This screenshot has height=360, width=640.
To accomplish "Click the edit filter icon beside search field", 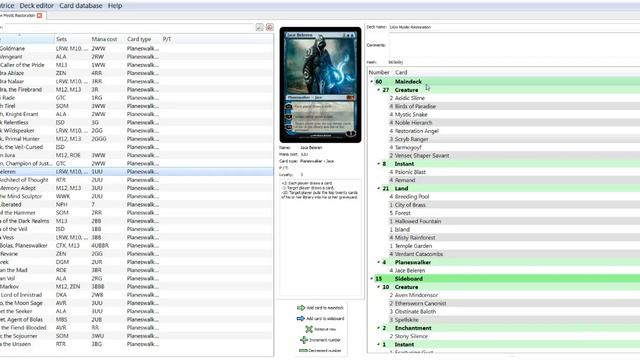I will coord(260,27).
